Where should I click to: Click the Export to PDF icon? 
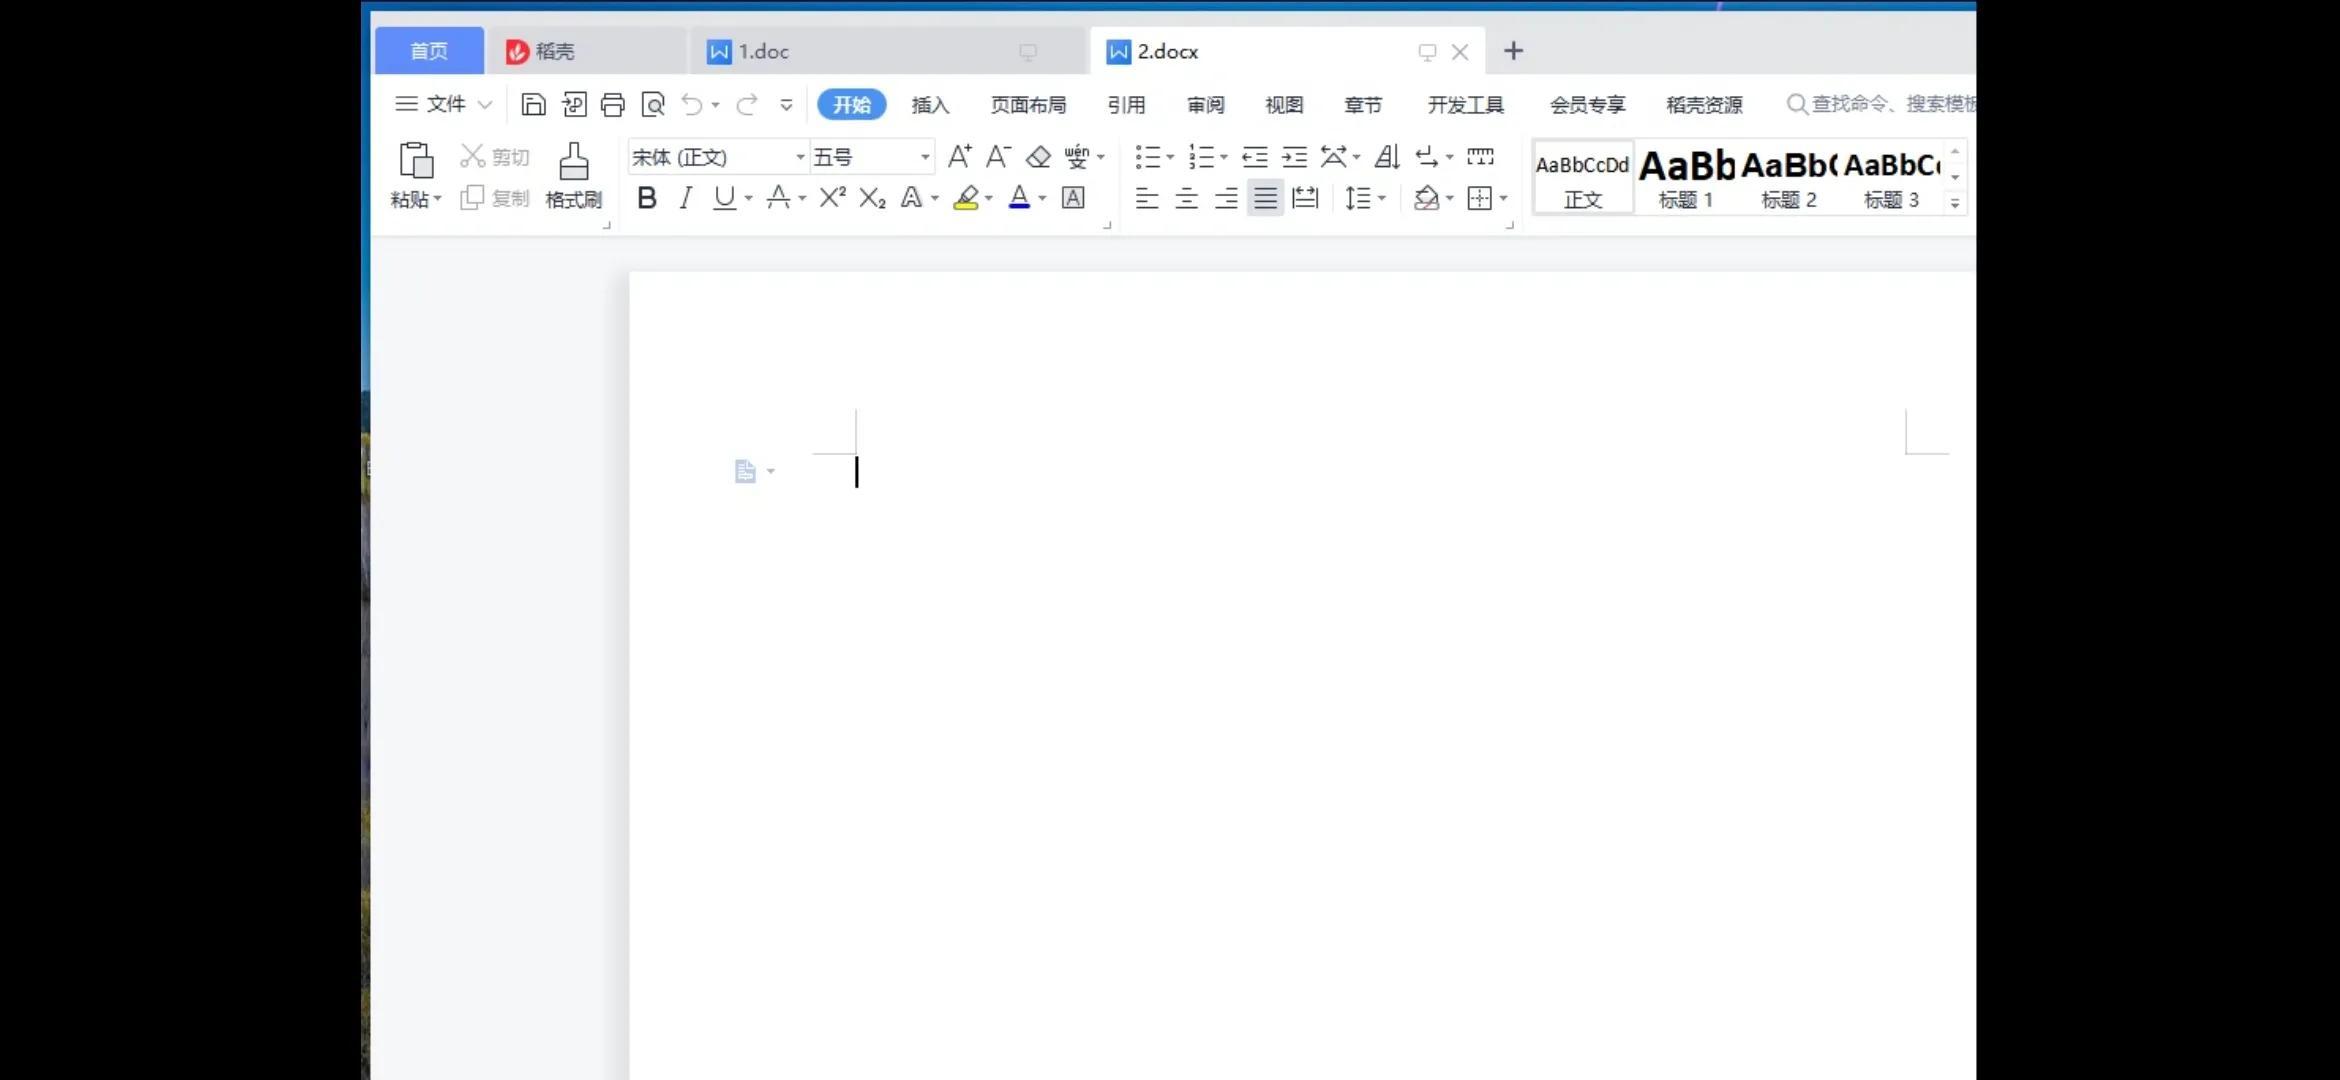[574, 104]
